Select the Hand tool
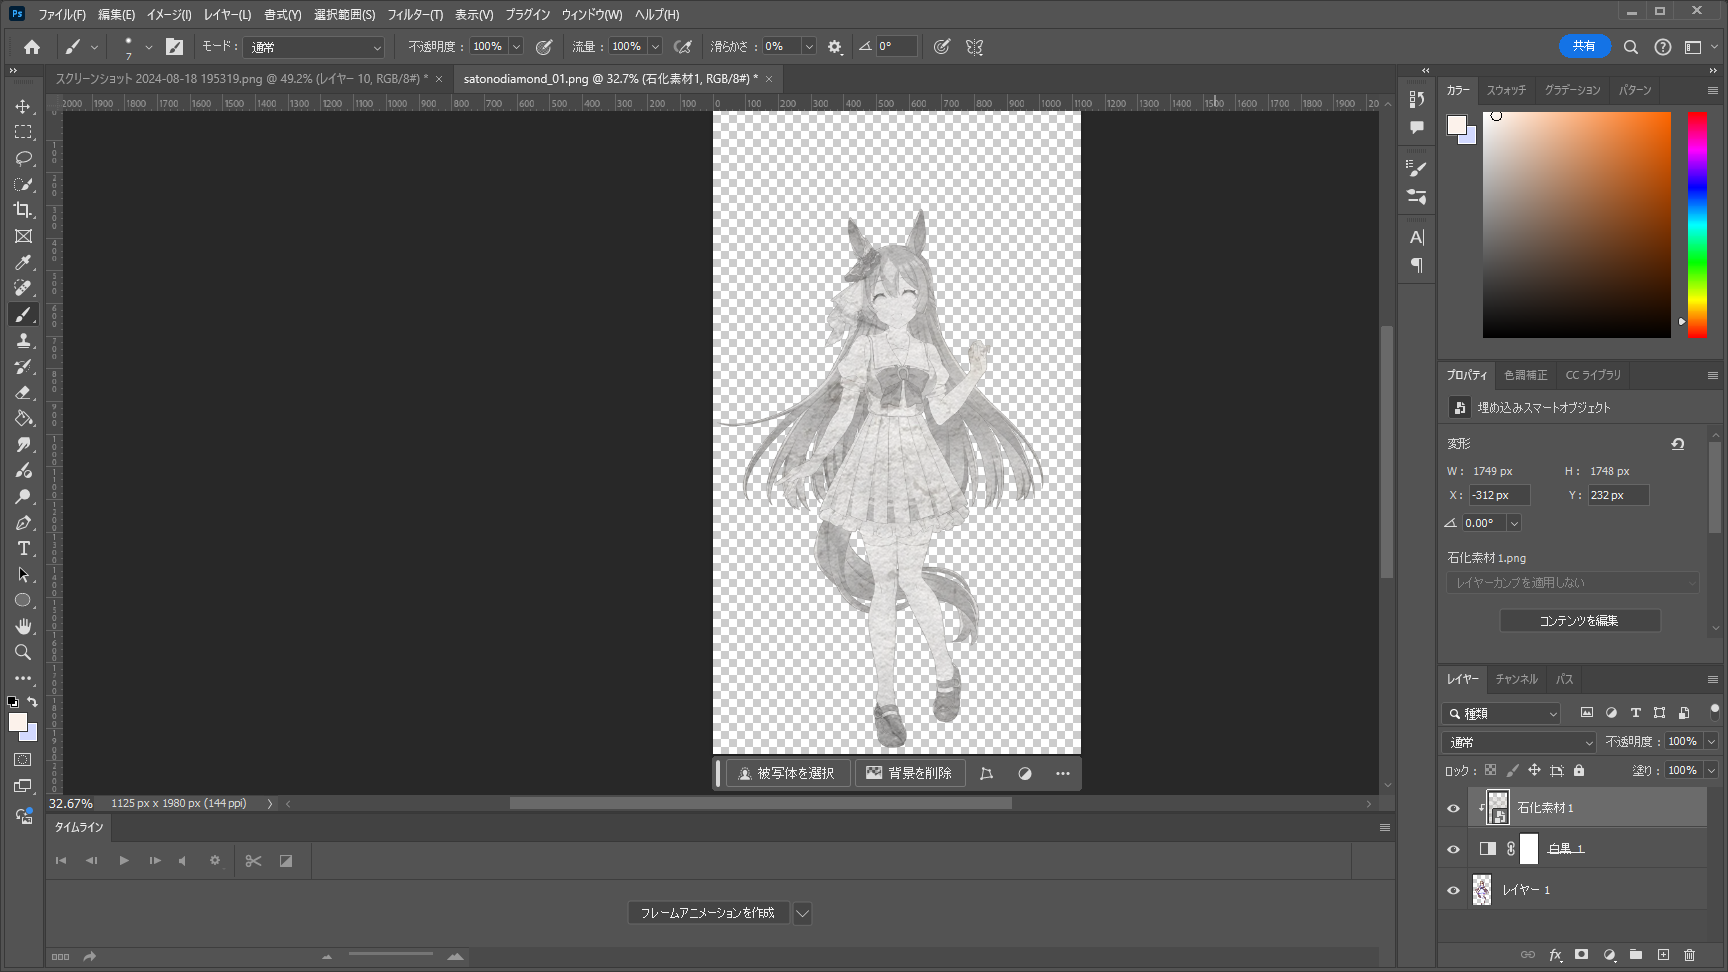The height and width of the screenshot is (972, 1728). click(x=23, y=626)
